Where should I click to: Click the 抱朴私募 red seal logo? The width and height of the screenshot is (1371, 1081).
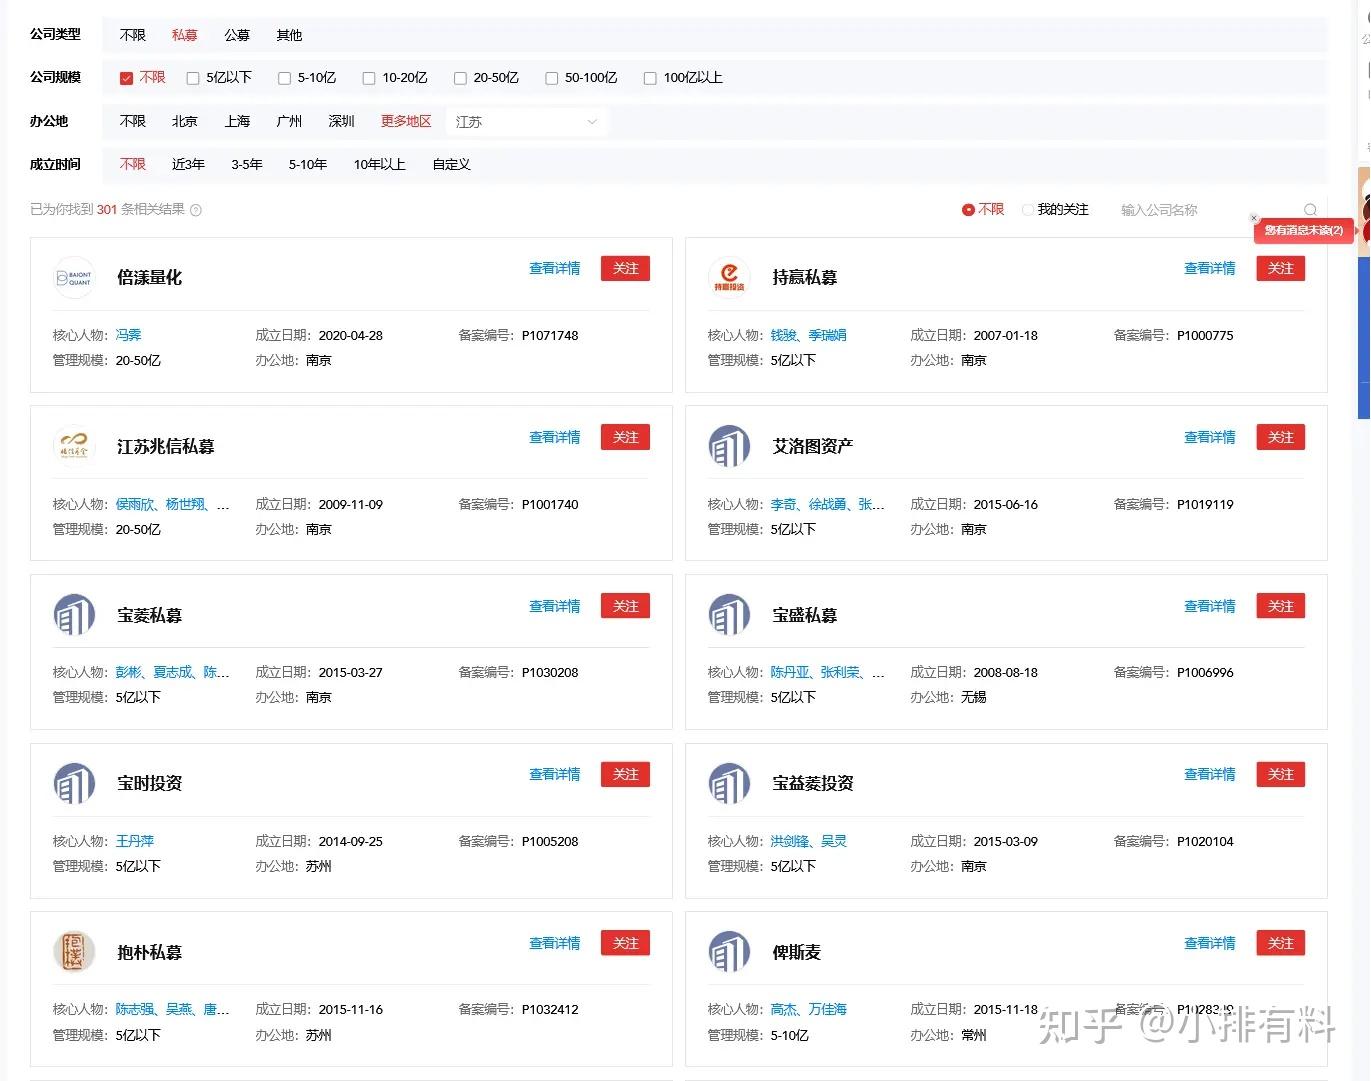point(74,951)
